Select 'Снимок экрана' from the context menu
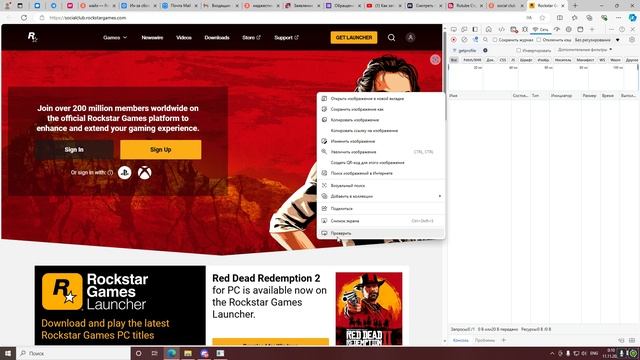Screen dimensions: 640x360 [x=381, y=221]
